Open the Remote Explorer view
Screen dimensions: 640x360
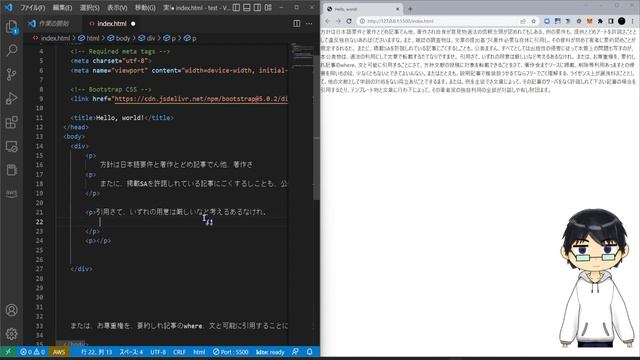click(11, 146)
